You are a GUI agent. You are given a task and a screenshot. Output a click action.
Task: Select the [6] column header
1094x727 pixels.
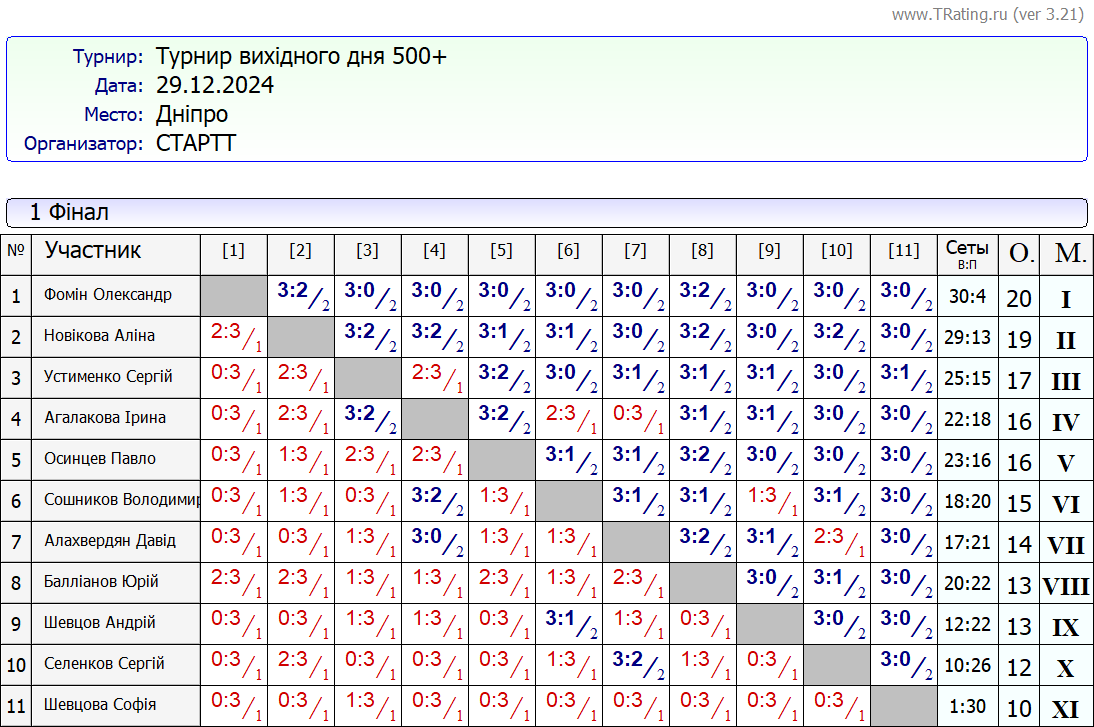568,251
